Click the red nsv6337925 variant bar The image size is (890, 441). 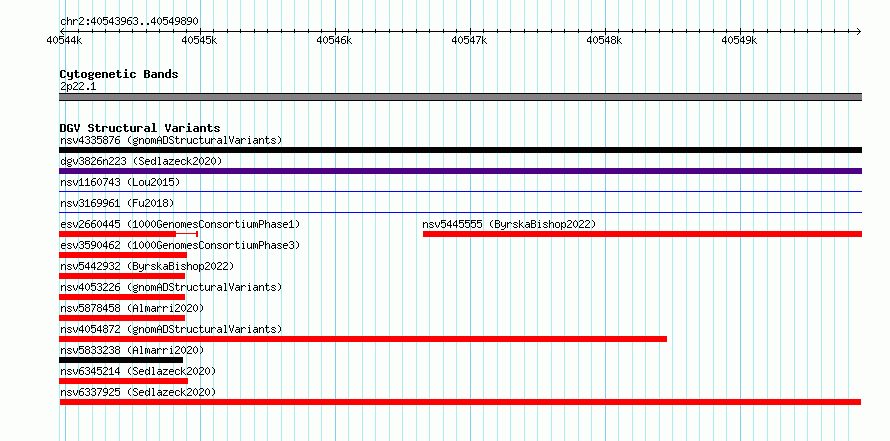click(x=460, y=402)
